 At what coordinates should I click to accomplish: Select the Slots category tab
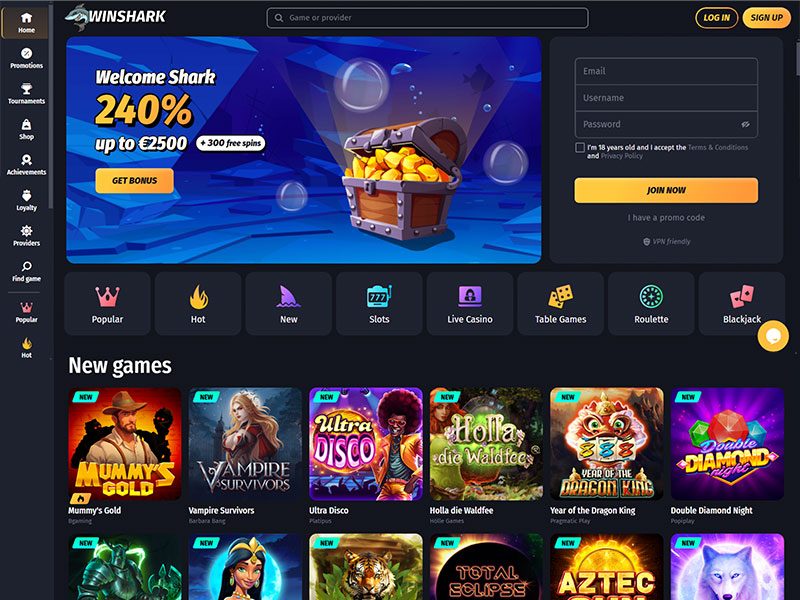click(379, 304)
